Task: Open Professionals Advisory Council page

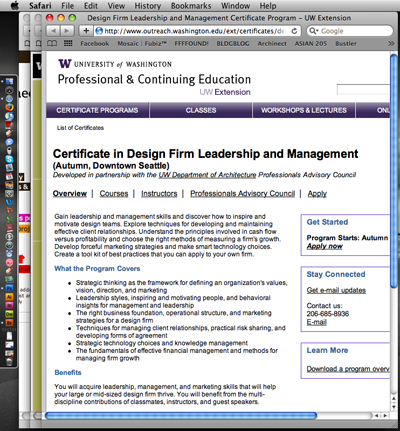Action: [243, 194]
